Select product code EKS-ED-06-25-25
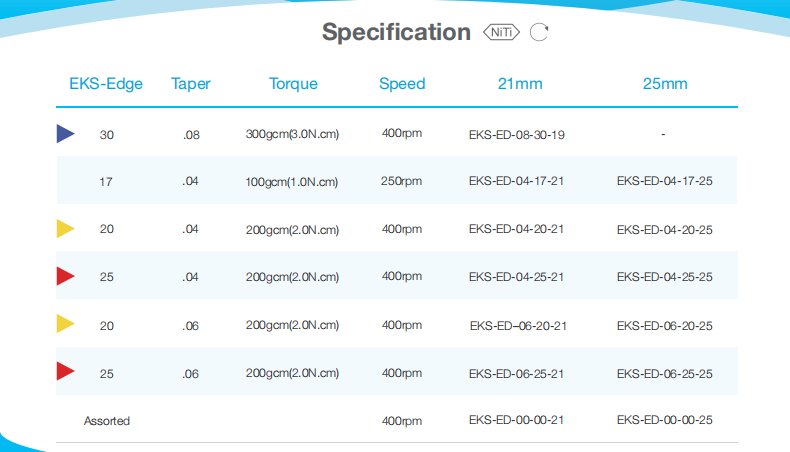Viewport: 790px width, 452px height. tap(664, 374)
